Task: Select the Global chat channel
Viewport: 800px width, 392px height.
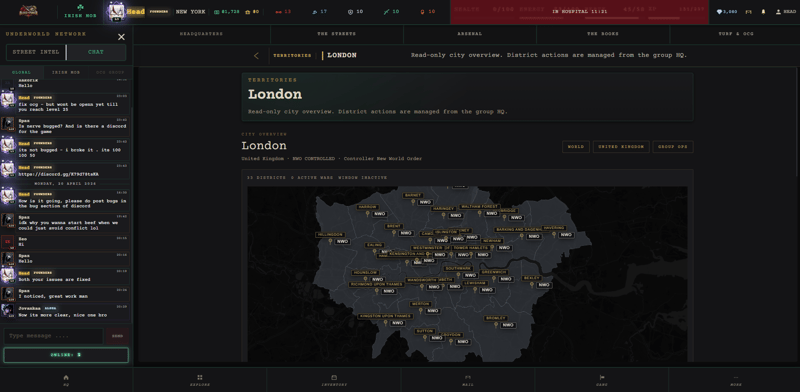Action: pyautogui.click(x=22, y=72)
